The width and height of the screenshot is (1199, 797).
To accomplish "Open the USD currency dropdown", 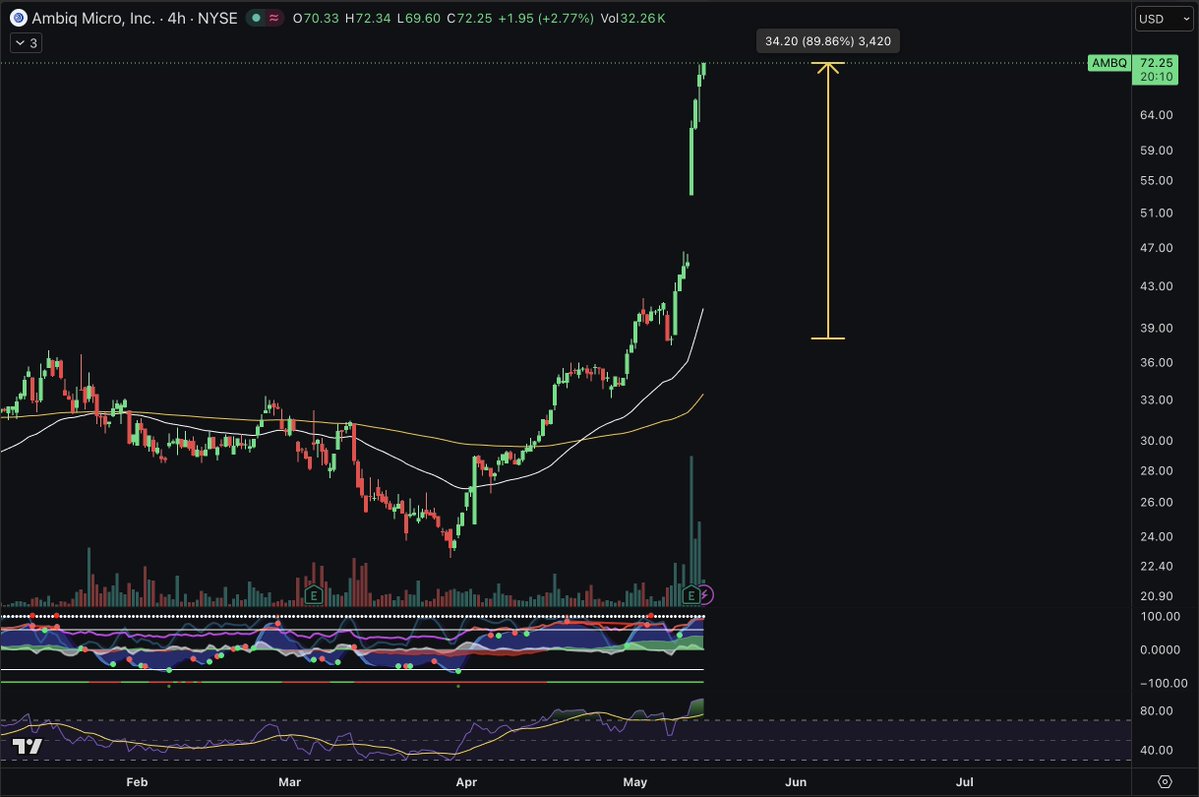I will 1164,19.
